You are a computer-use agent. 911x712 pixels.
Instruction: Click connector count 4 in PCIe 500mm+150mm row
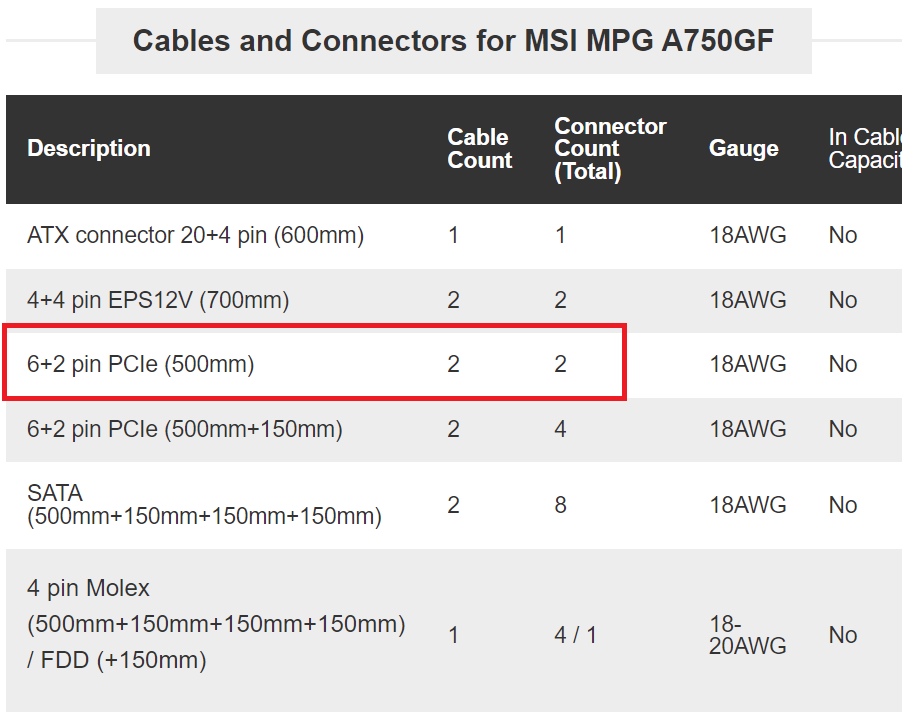click(560, 429)
